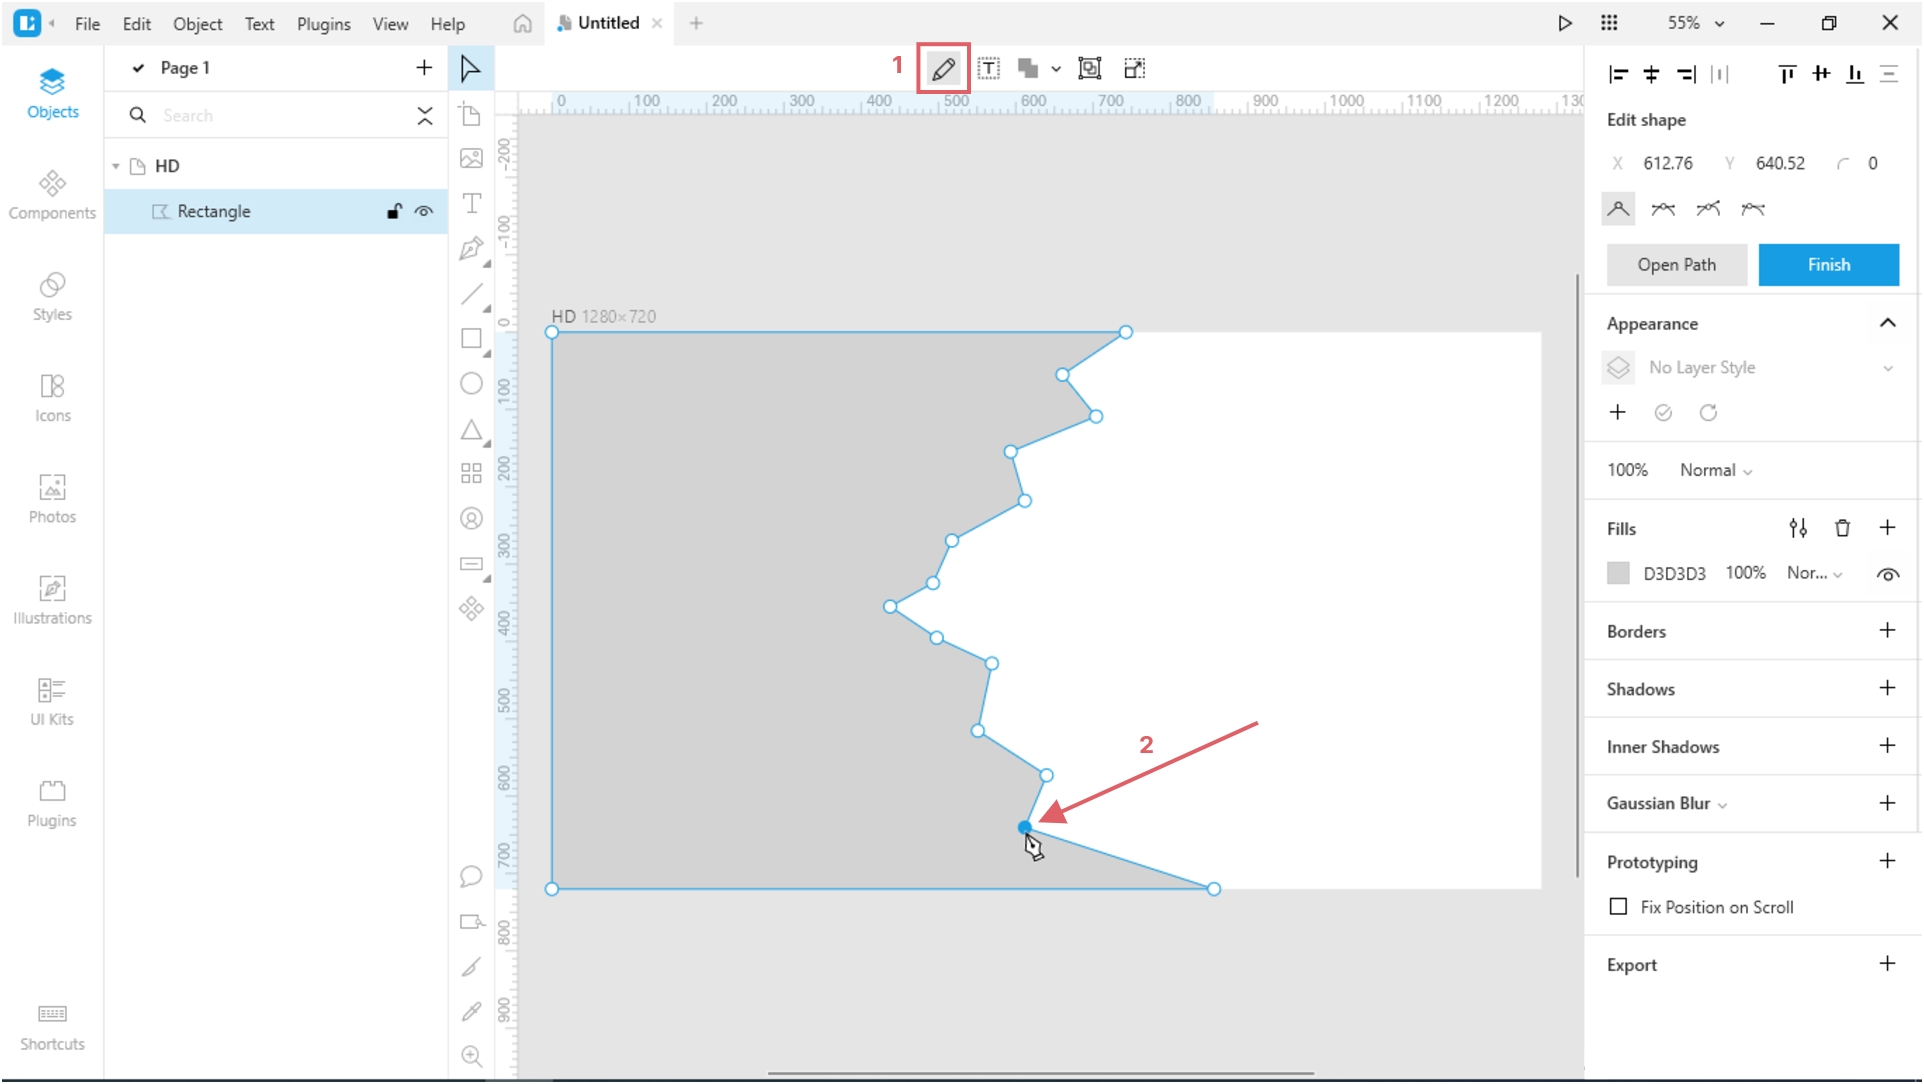The width and height of the screenshot is (1924, 1084).
Task: Expand the Appearance section
Action: tap(1887, 323)
